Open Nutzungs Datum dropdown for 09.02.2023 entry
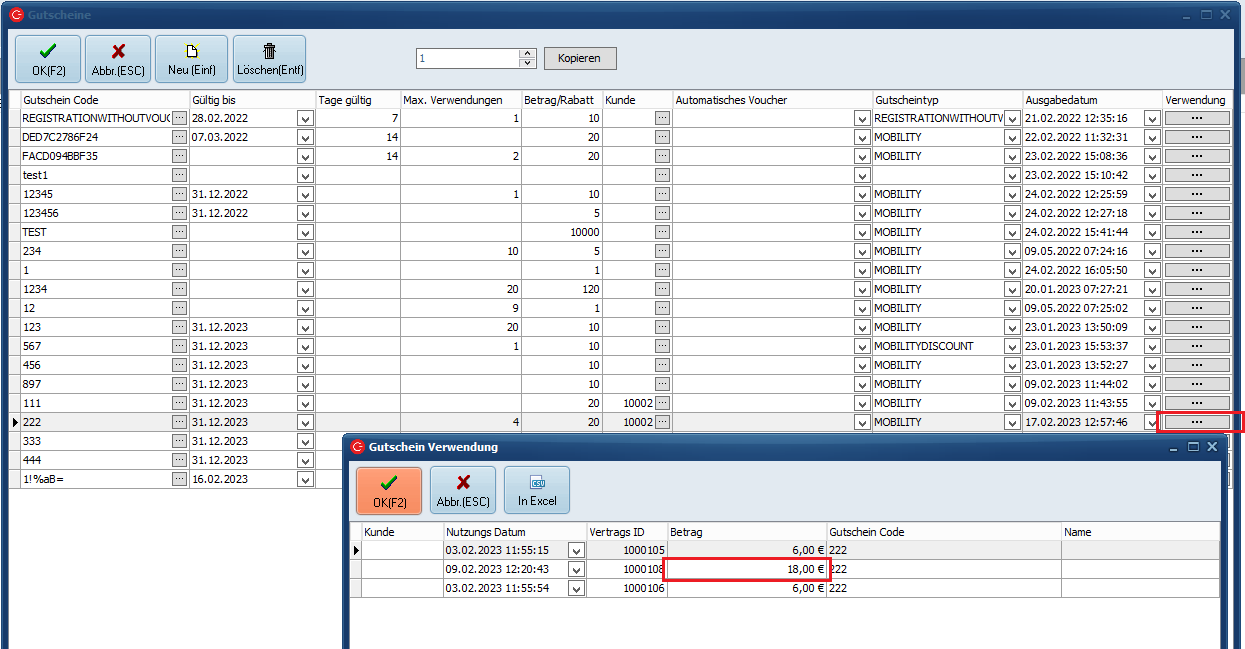The image size is (1245, 649). point(576,570)
